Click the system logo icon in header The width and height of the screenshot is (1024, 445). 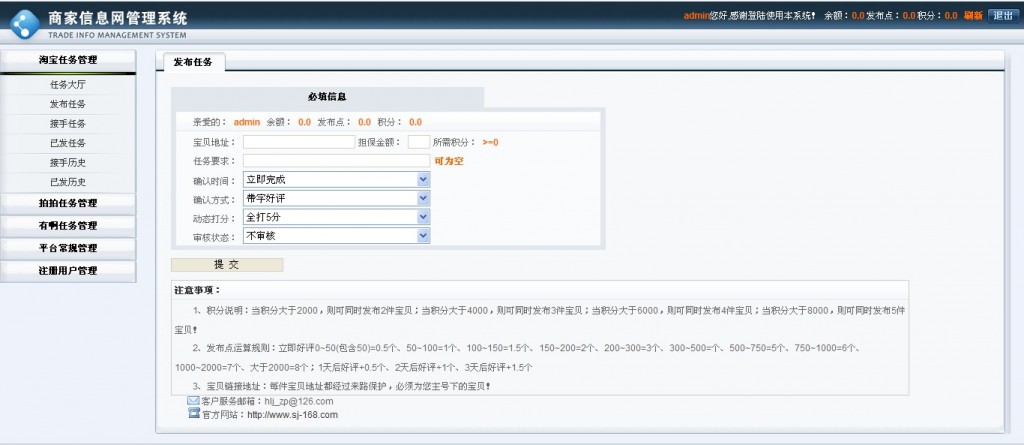tap(24, 24)
